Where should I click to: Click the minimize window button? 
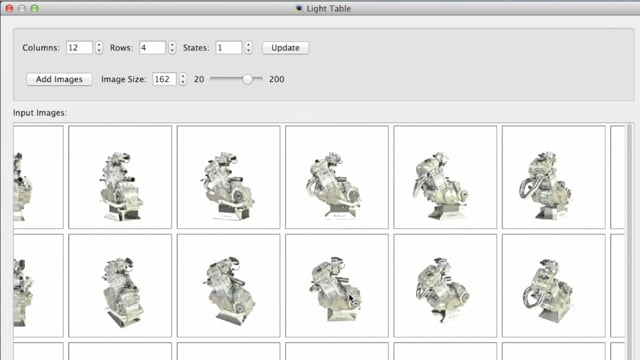tap(22, 8)
